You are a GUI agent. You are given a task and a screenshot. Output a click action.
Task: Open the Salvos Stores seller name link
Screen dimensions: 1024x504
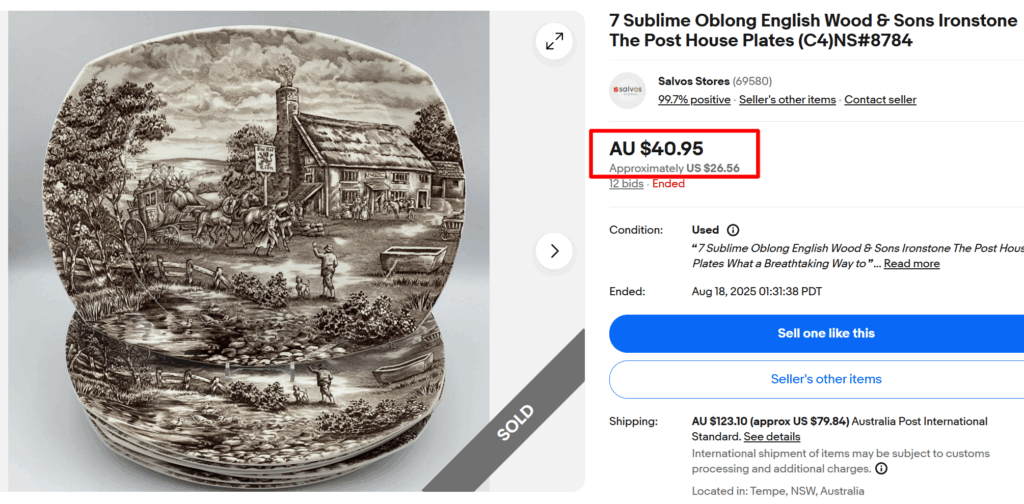pyautogui.click(x=693, y=81)
